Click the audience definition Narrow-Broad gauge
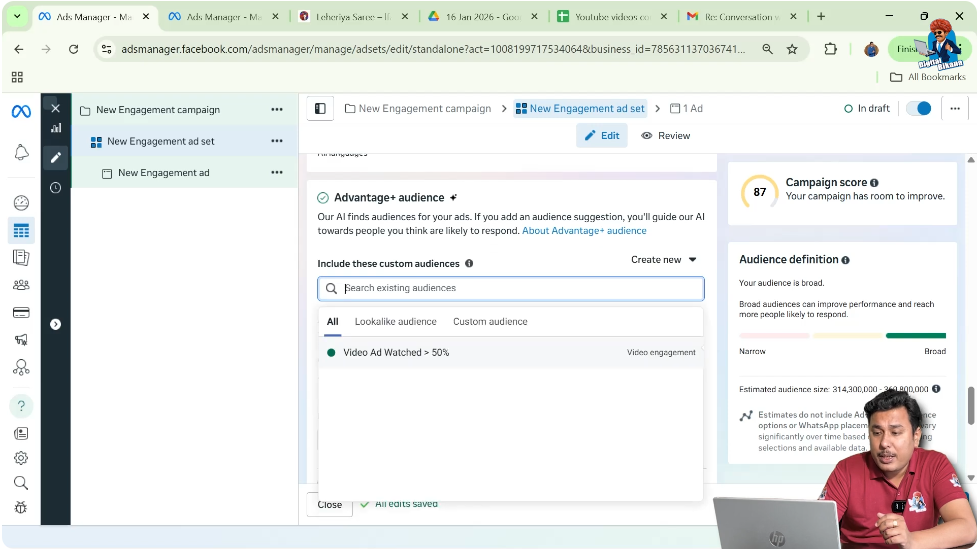This screenshot has height=549, width=977. coord(842,336)
